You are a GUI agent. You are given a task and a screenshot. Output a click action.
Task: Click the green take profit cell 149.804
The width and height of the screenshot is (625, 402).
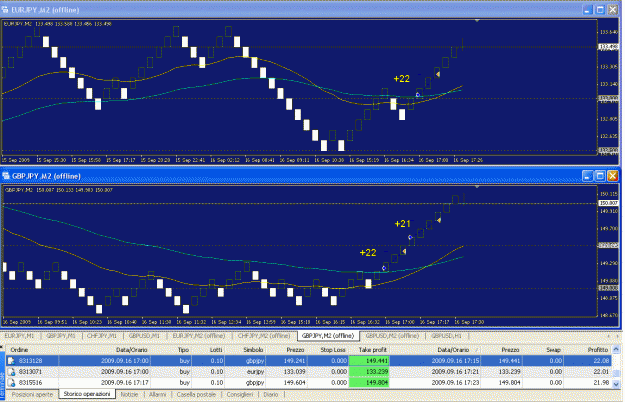click(369, 383)
